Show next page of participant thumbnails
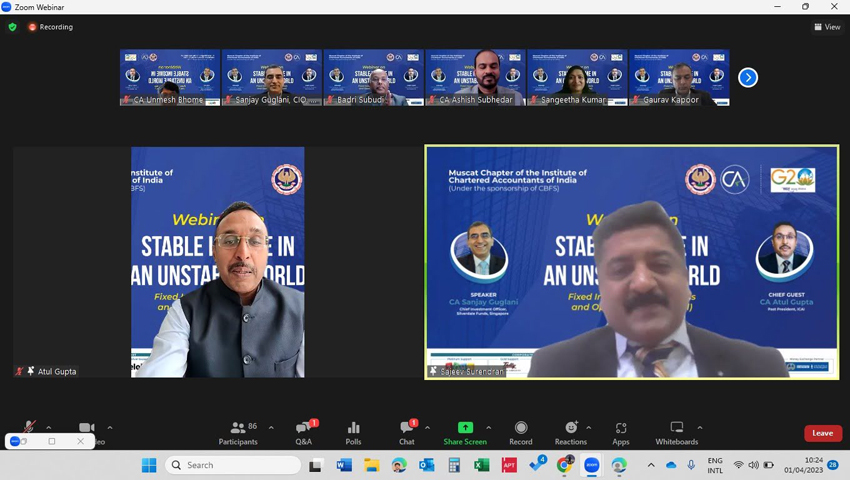850x480 pixels. tap(748, 77)
